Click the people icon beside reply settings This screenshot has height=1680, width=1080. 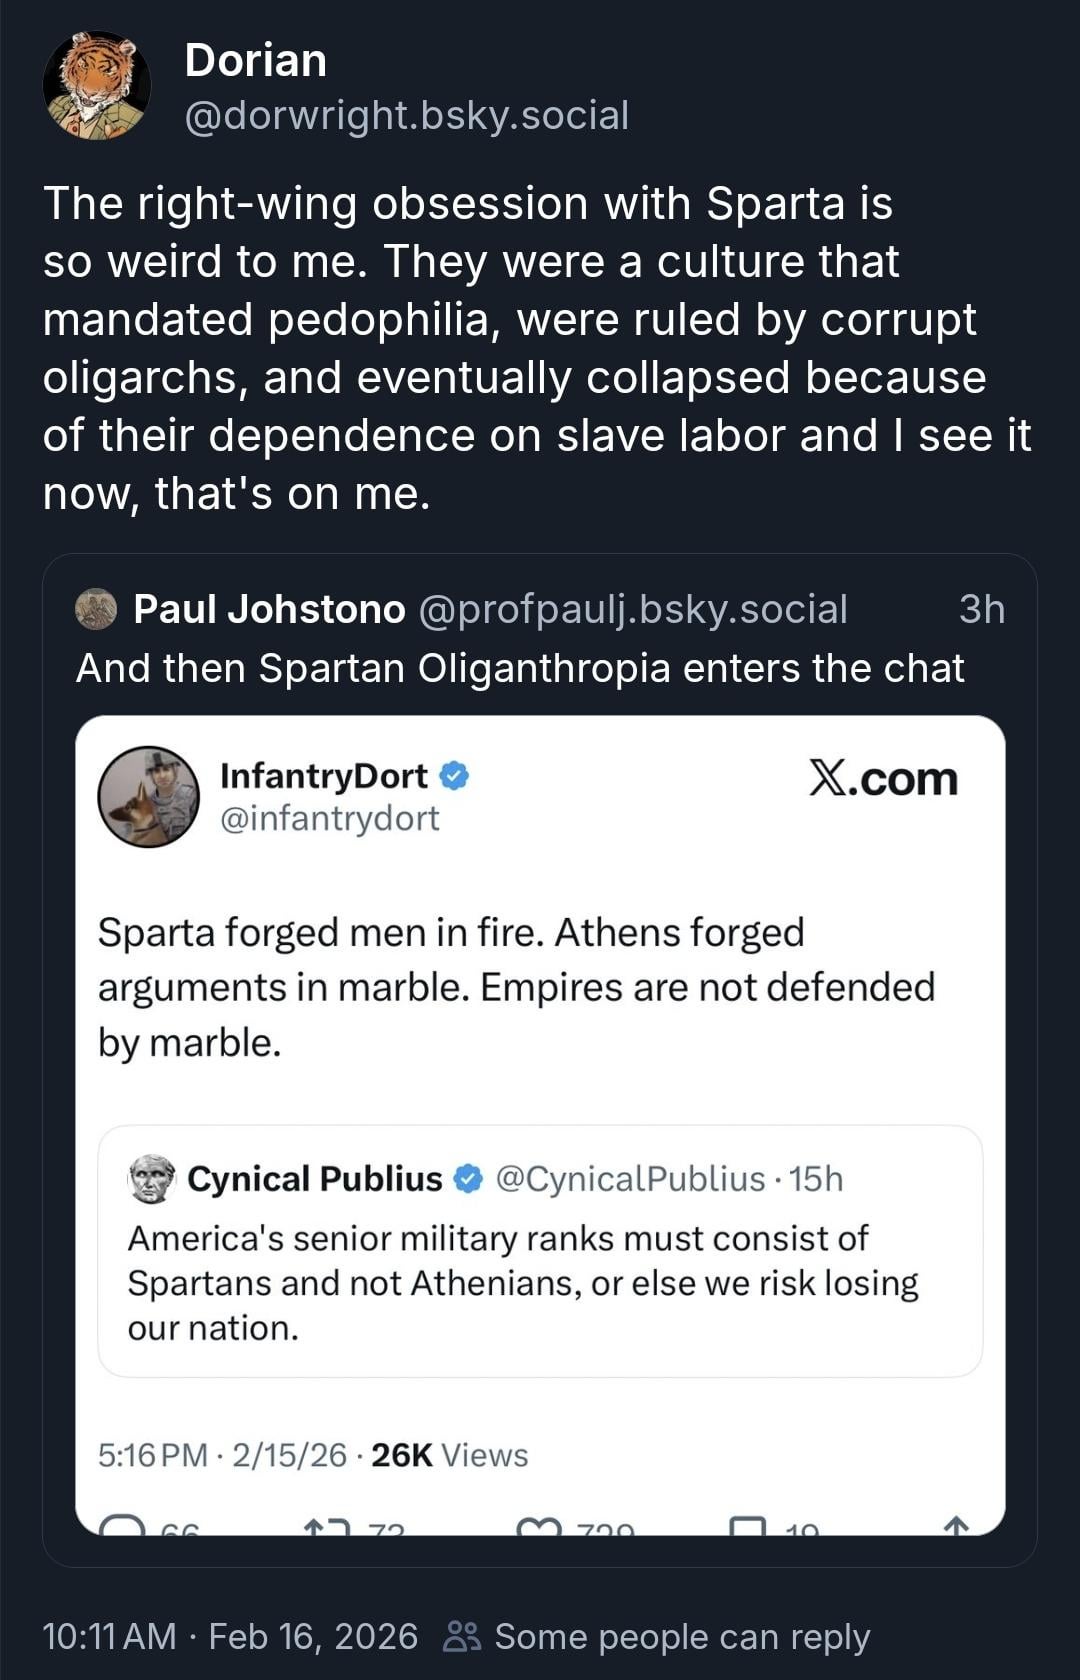(x=462, y=1637)
